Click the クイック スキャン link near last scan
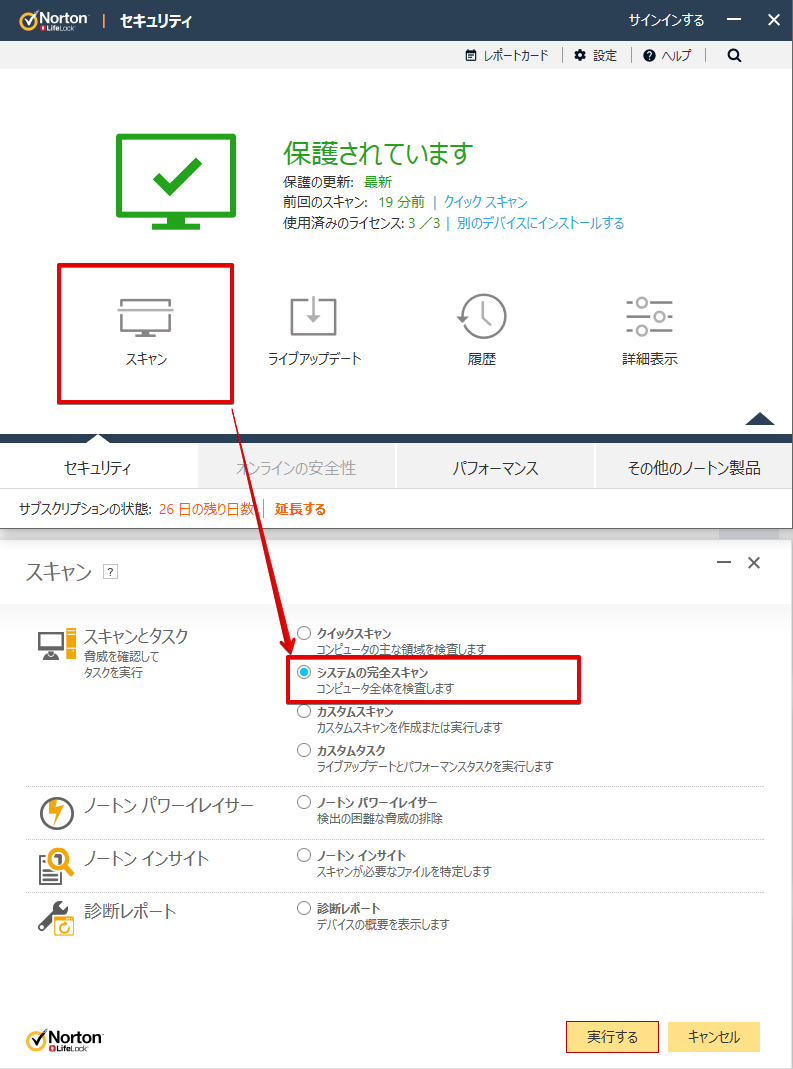This screenshot has width=793, height=1069. (x=485, y=202)
